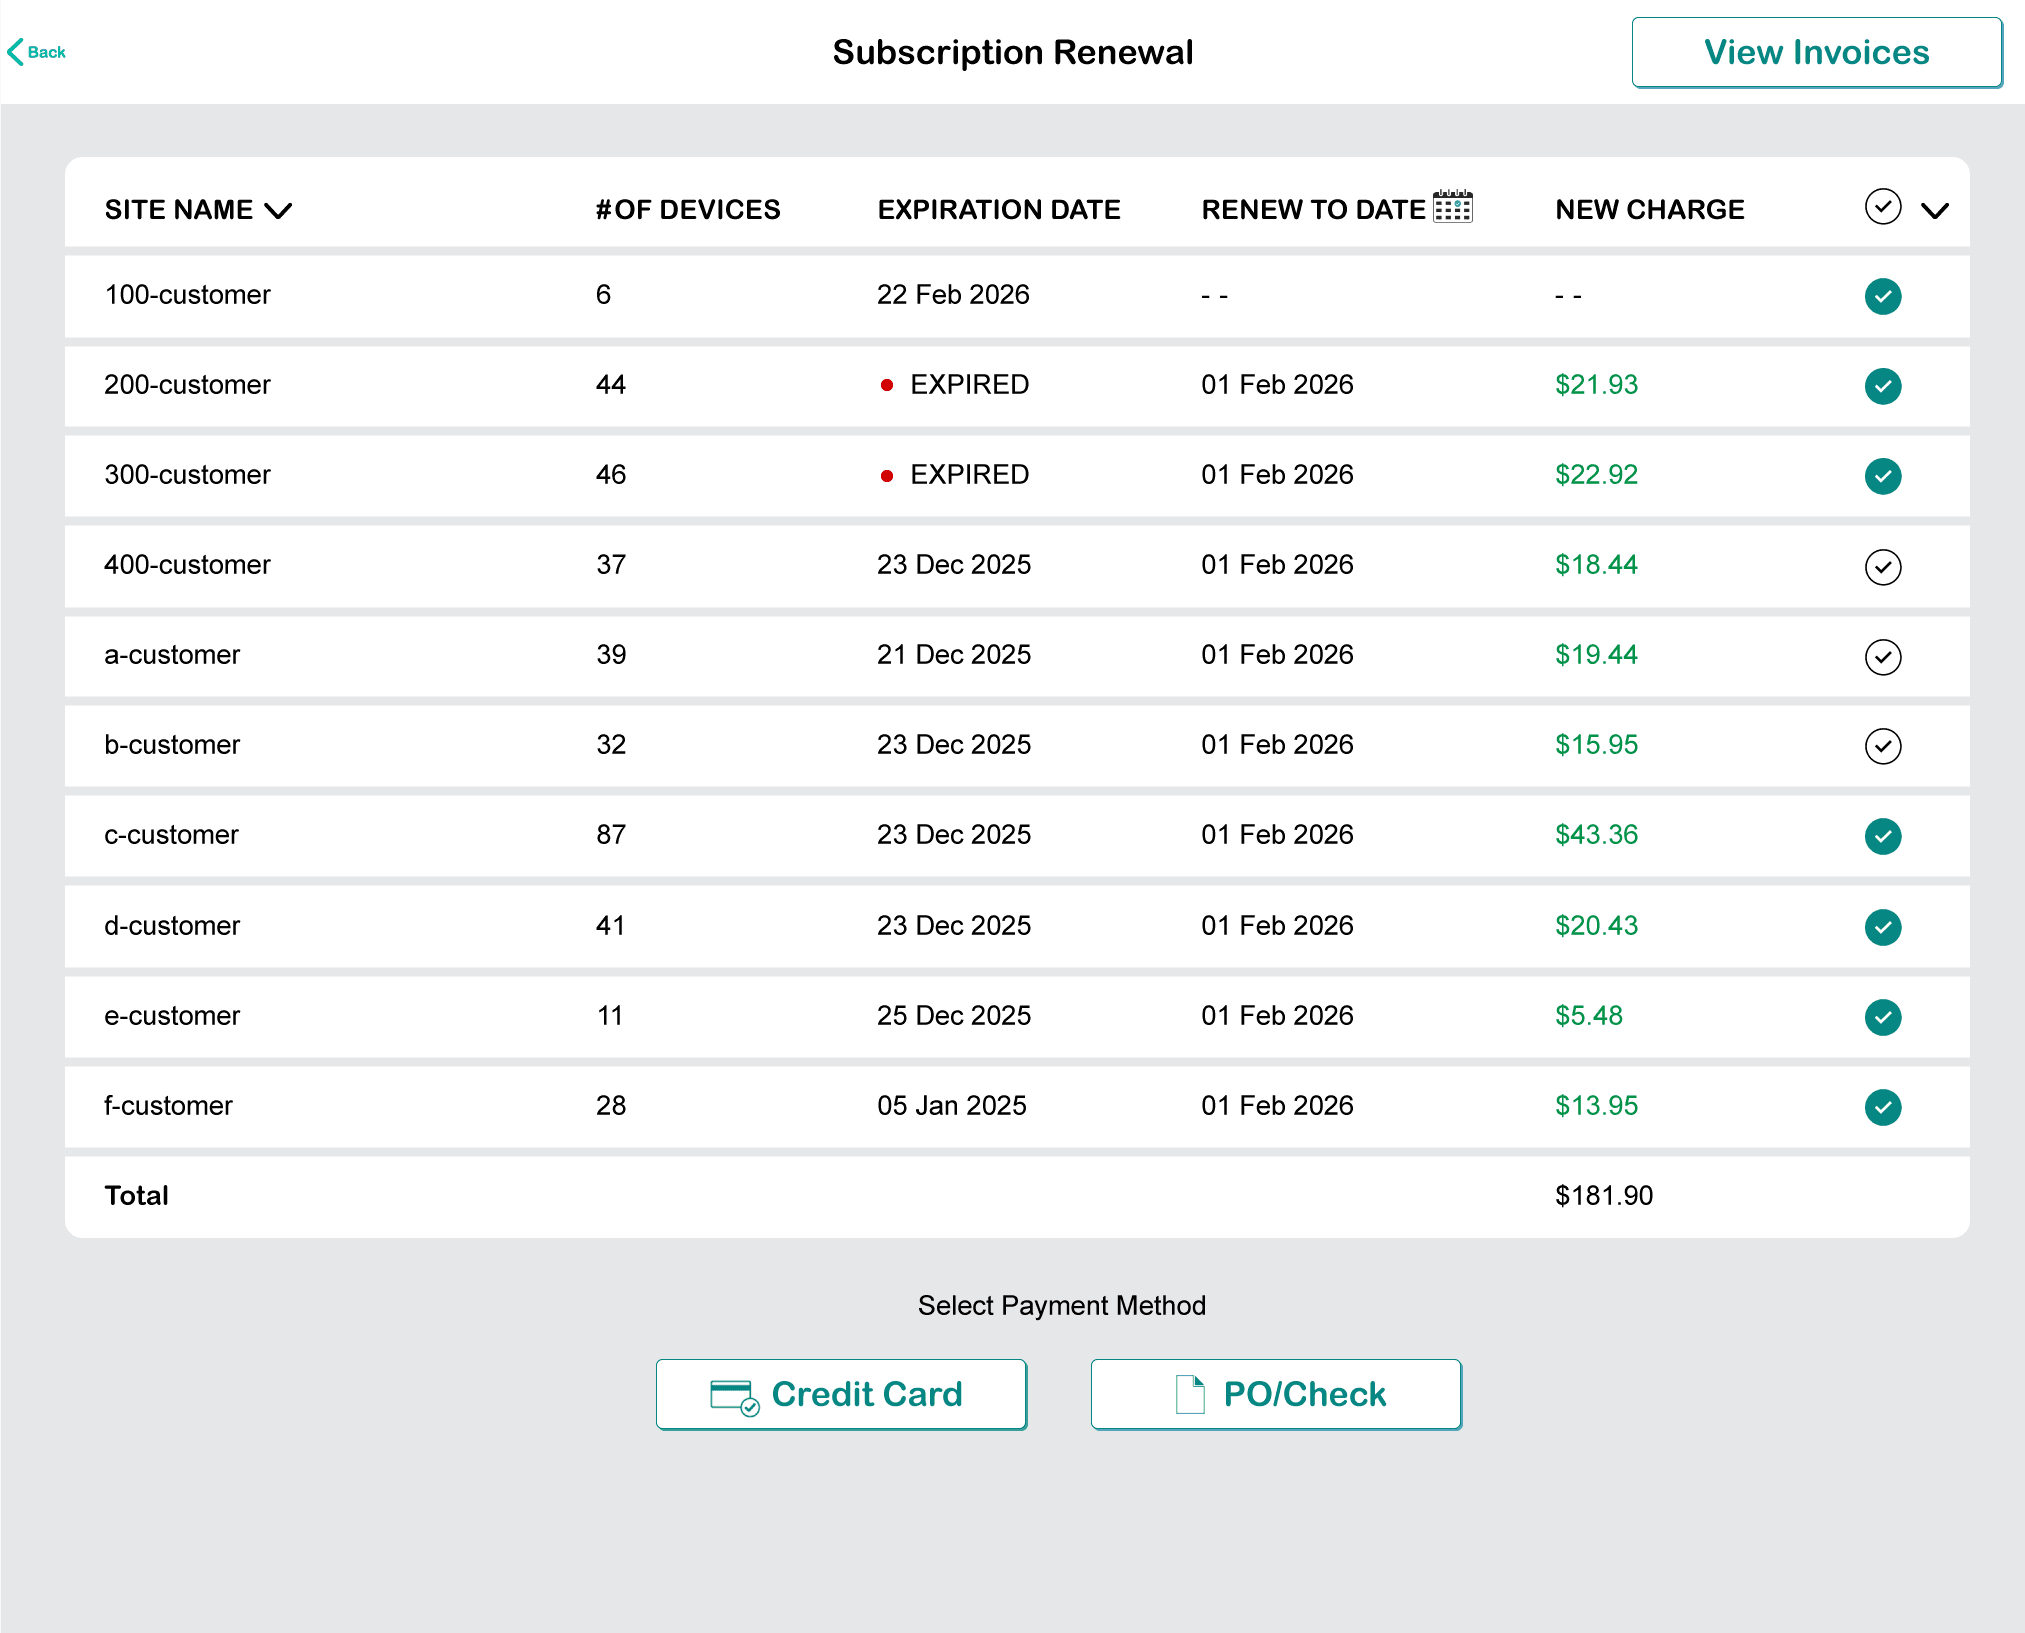Screen dimensions: 2025x1633
Task: Click the site name 100-customer
Action: tap(187, 295)
